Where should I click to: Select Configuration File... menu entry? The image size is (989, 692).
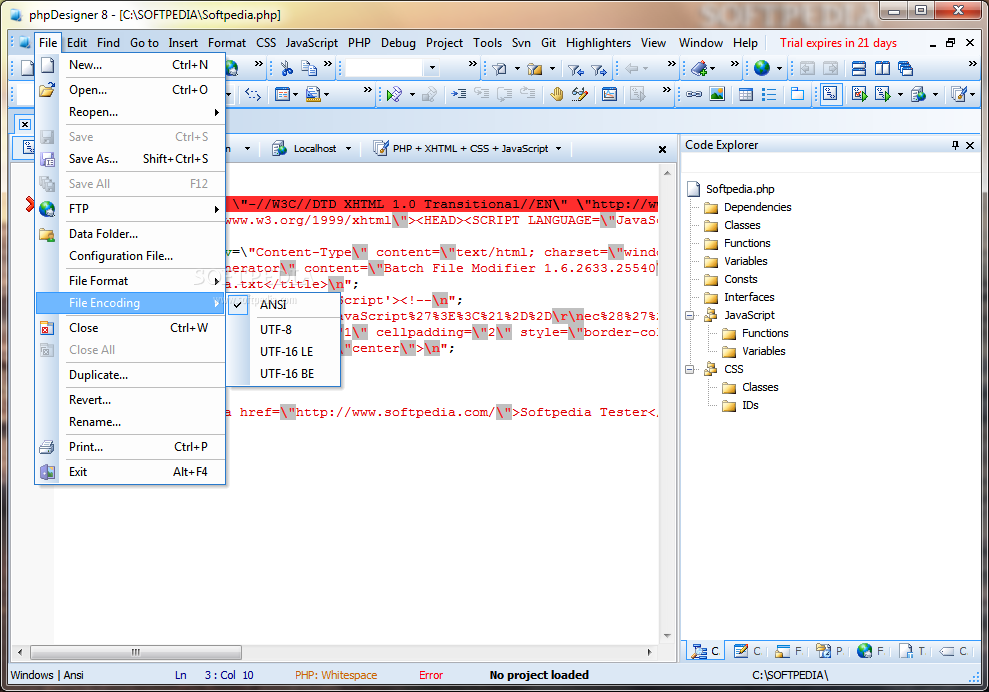(130, 256)
